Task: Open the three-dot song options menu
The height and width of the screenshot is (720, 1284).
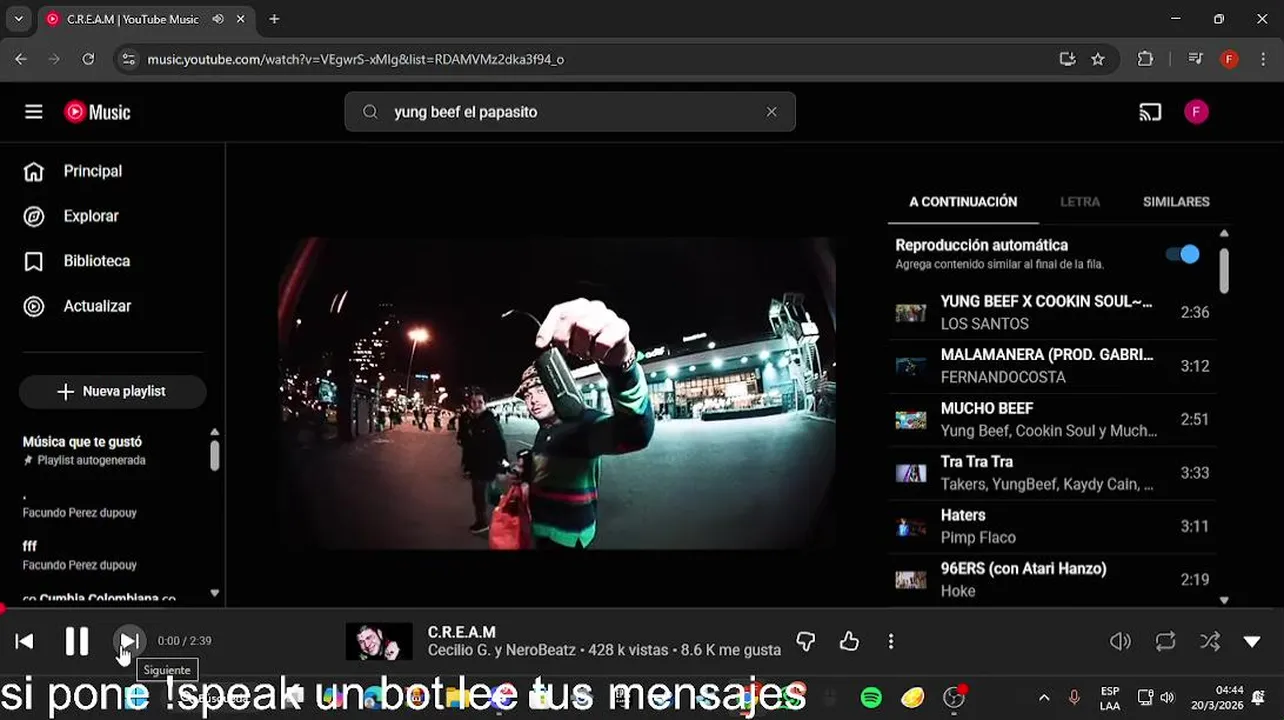Action: click(x=891, y=641)
